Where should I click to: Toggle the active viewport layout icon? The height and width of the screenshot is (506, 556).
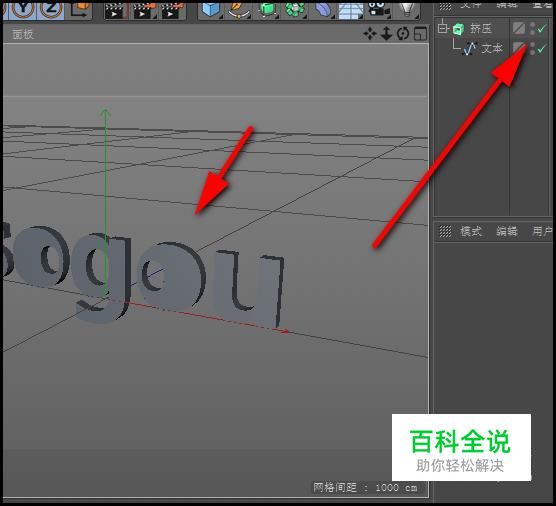(421, 34)
